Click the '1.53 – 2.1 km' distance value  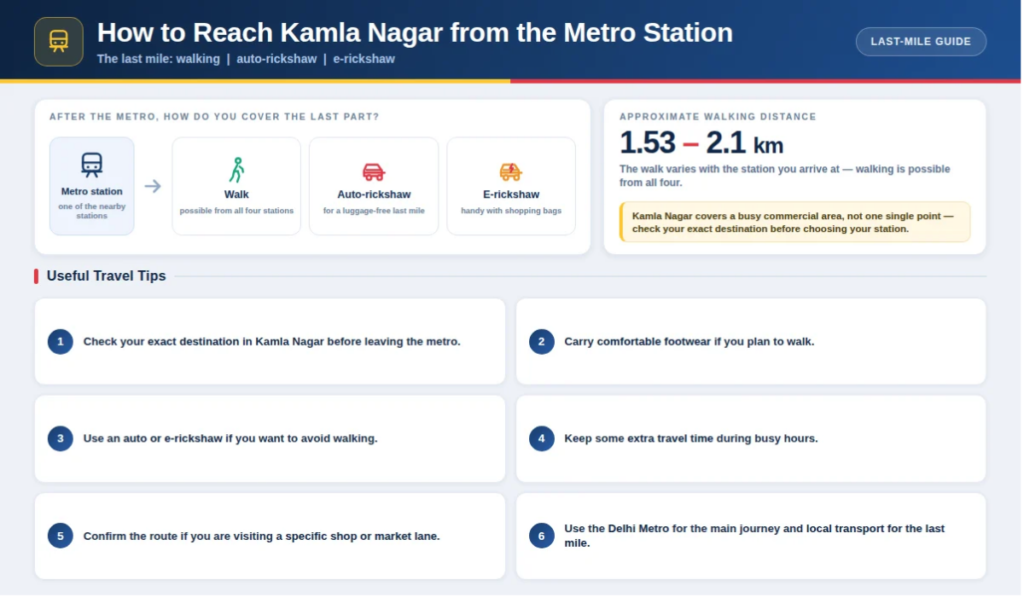tap(701, 143)
